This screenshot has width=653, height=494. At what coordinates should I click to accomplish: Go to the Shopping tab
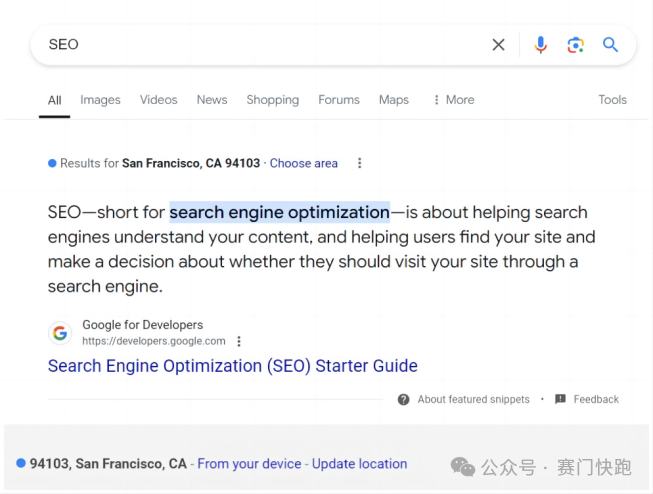272,100
